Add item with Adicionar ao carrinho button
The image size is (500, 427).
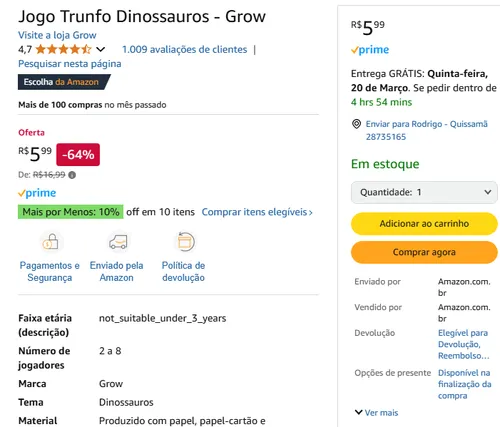(x=424, y=224)
